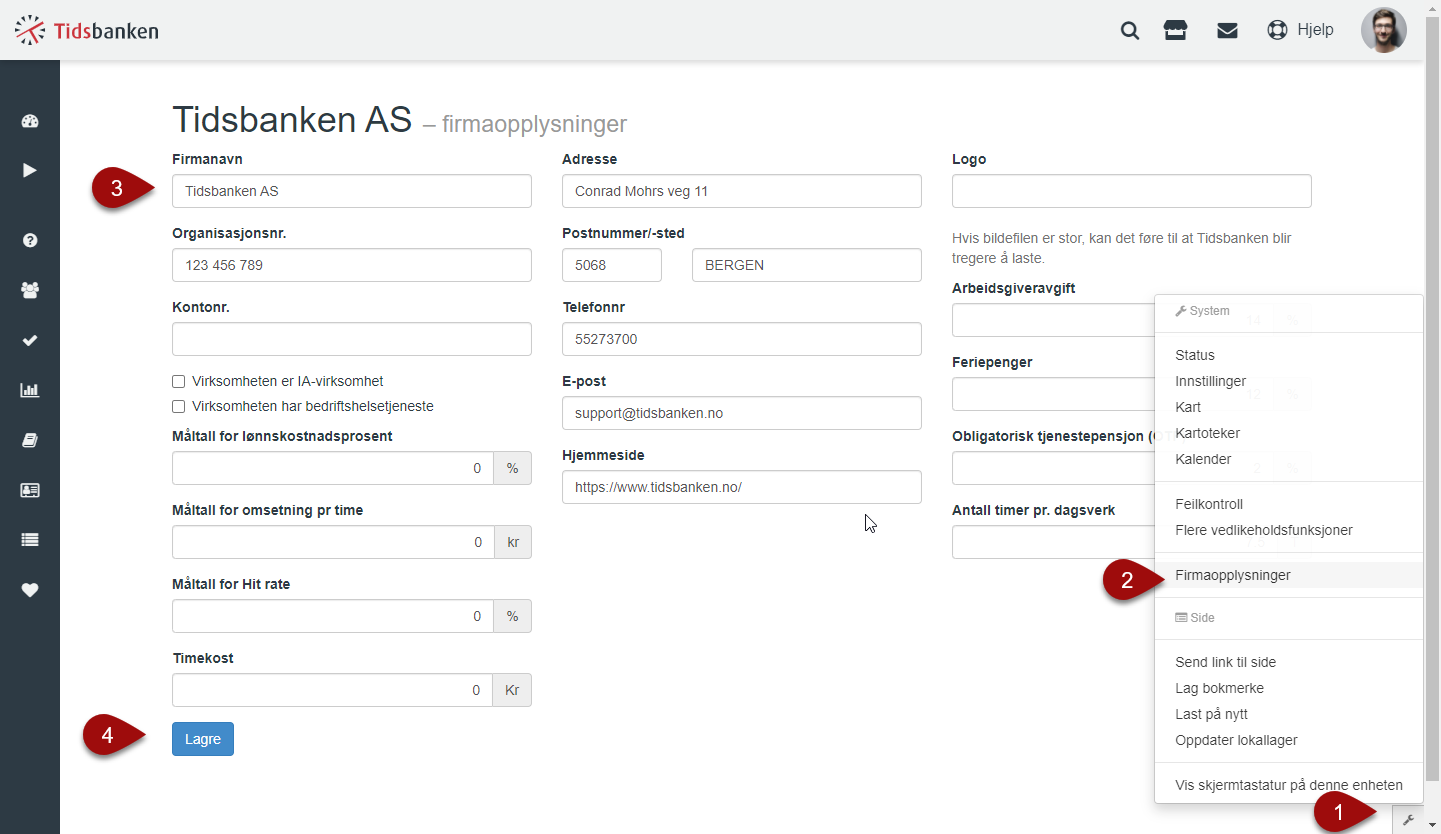Screen dimensions: 1441x834
Task: Click the wrench system menu button
Action: coord(1408,820)
